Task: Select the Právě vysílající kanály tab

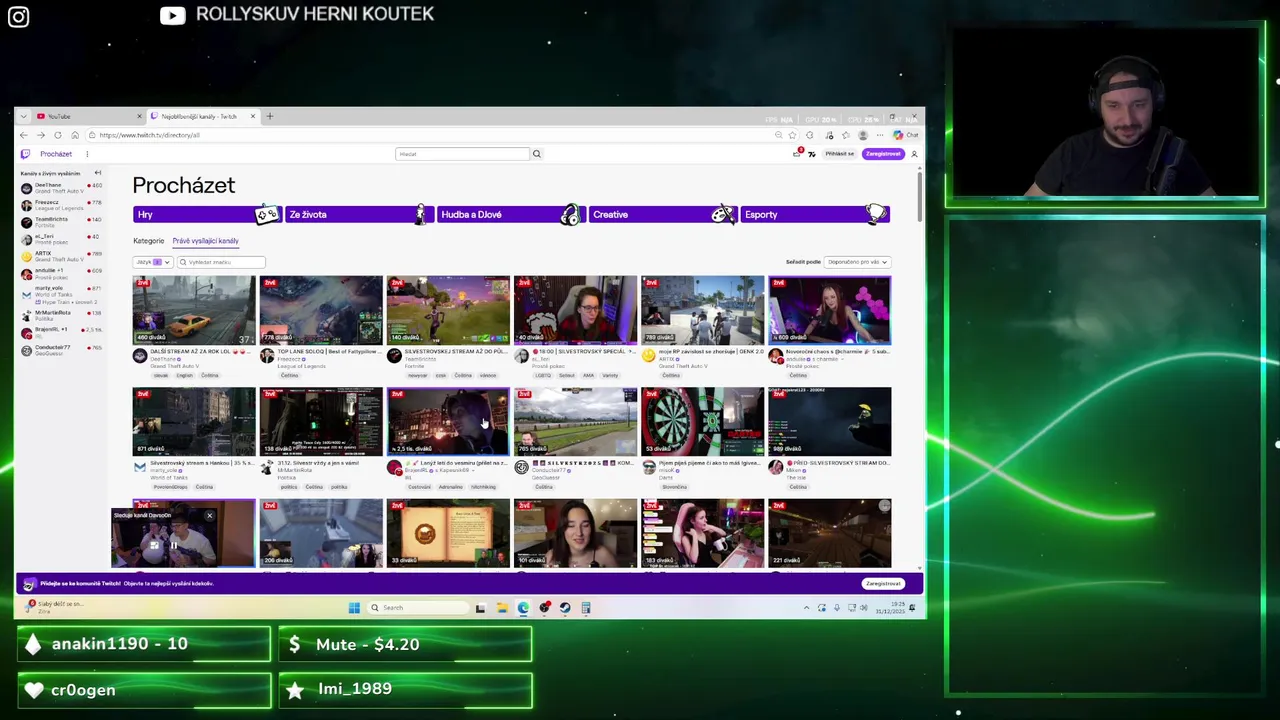Action: tap(205, 241)
